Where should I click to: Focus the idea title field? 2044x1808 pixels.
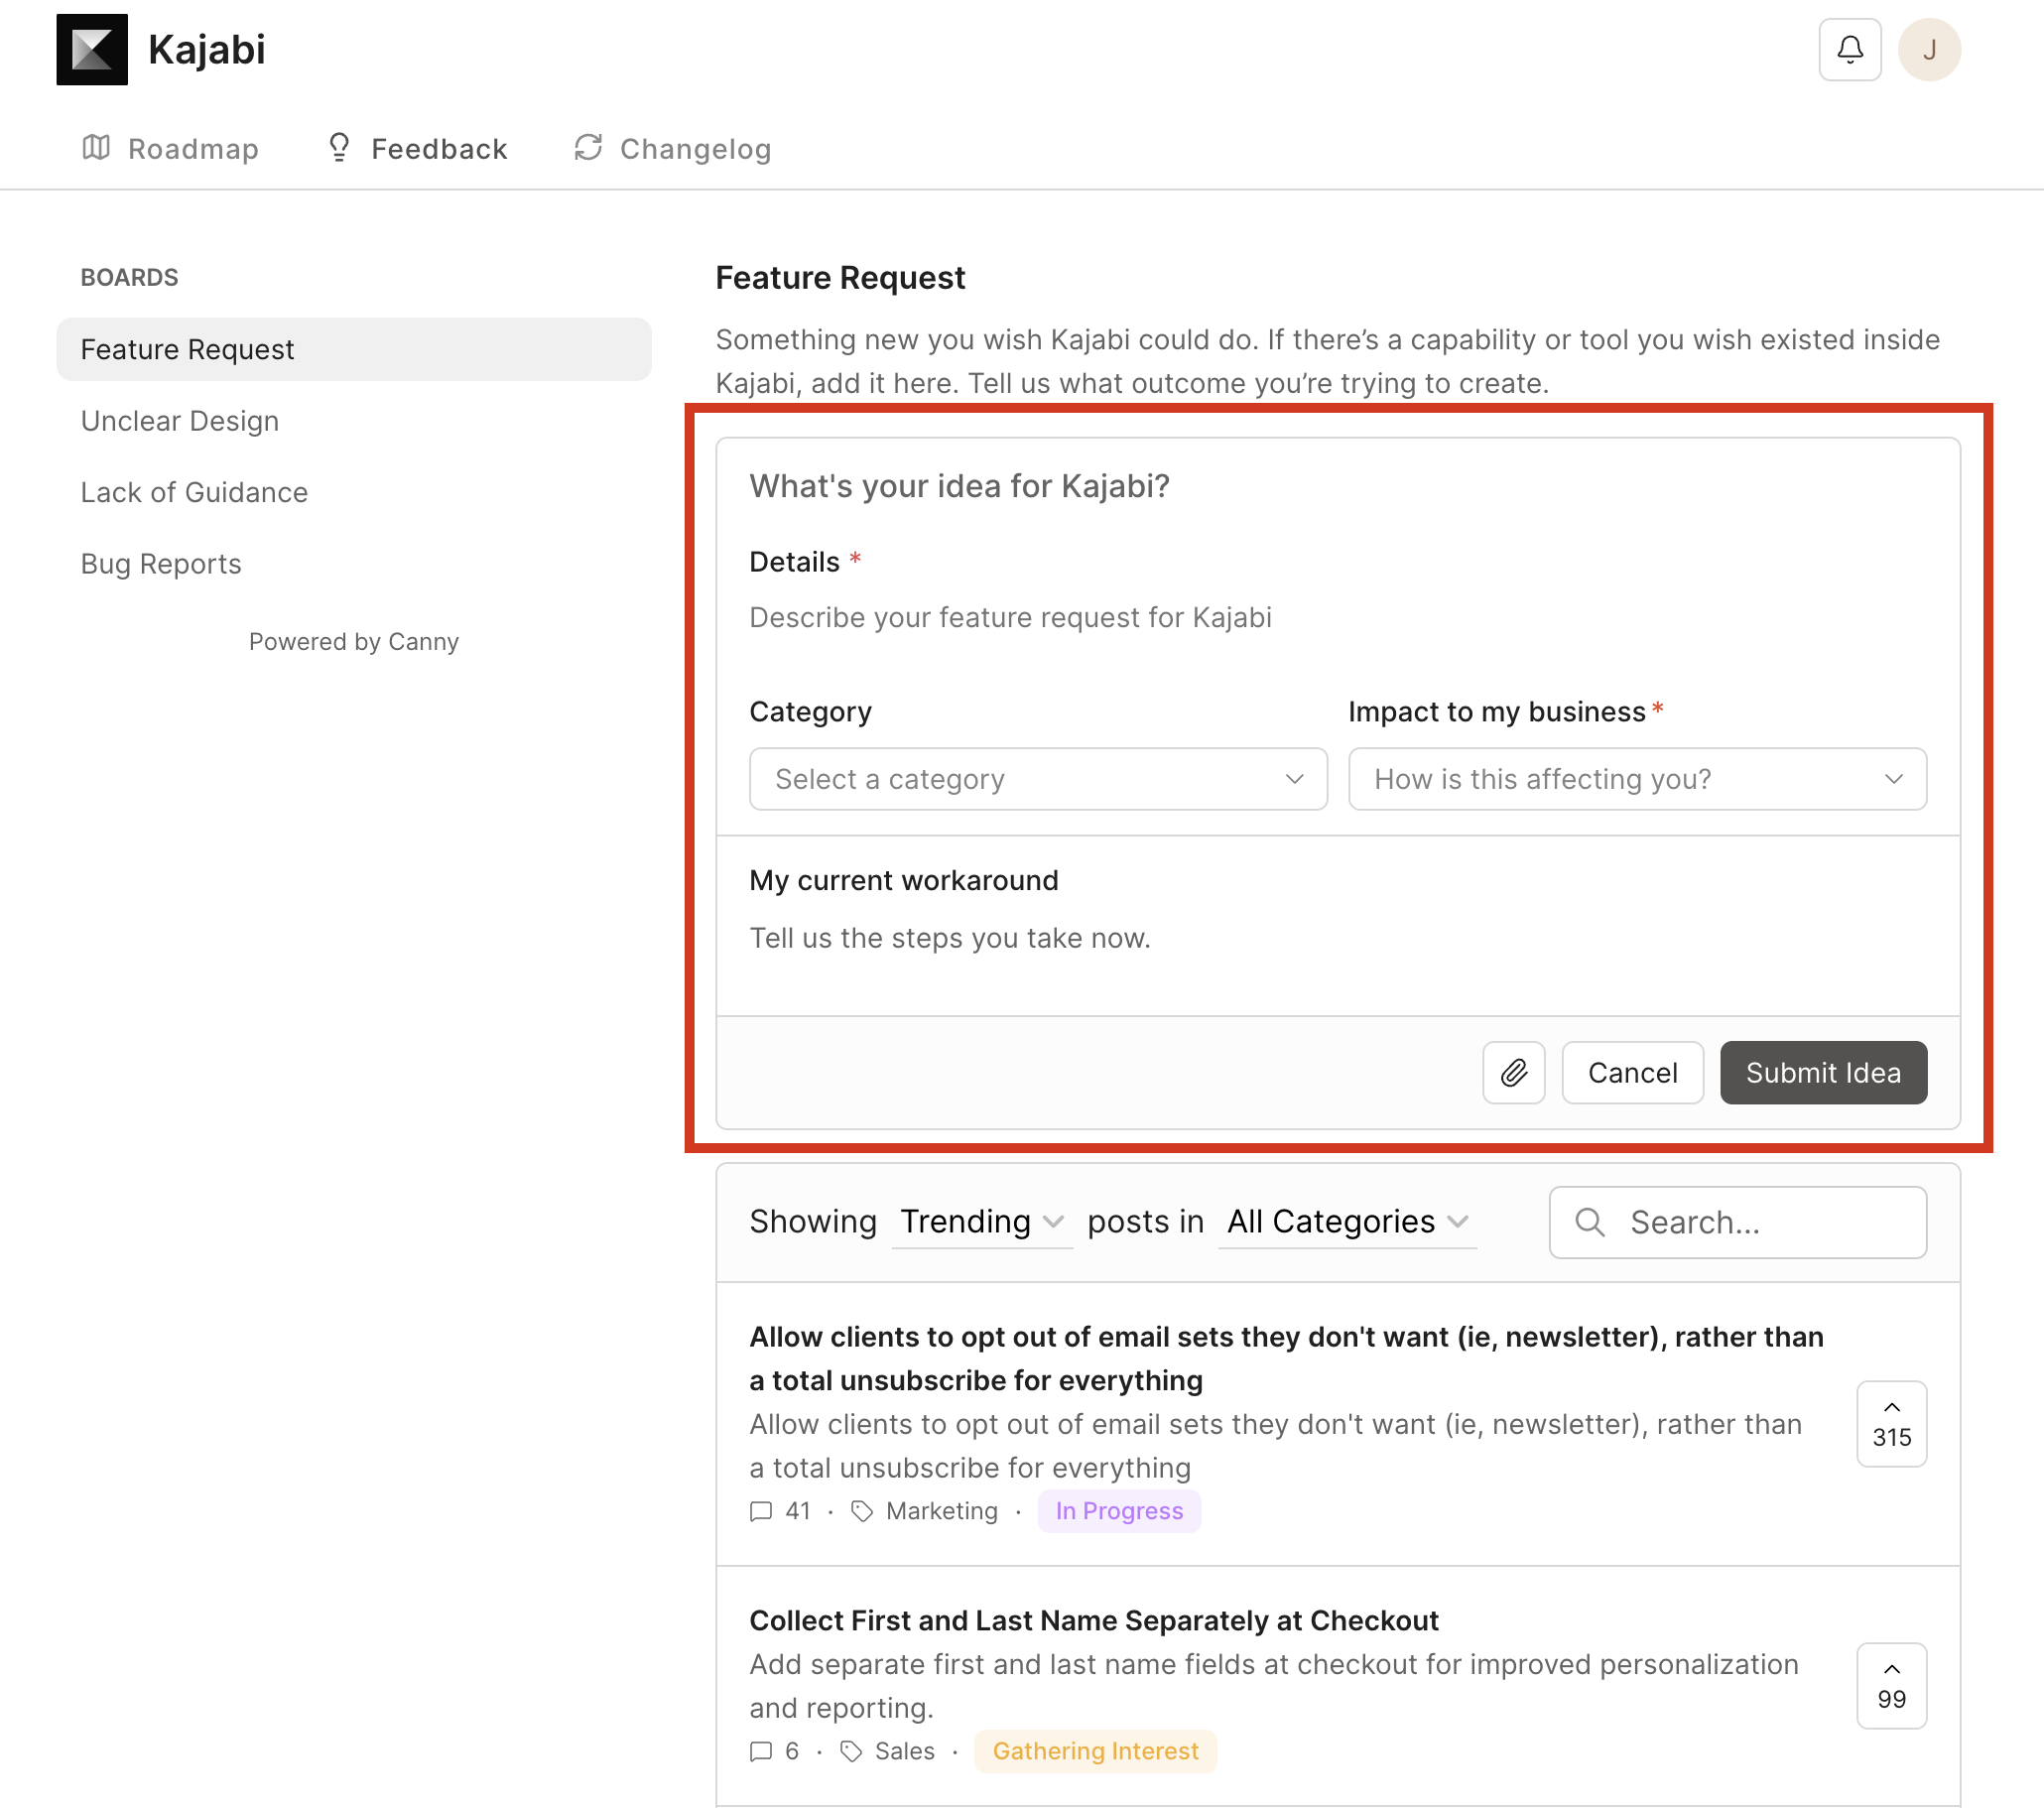click(1338, 486)
